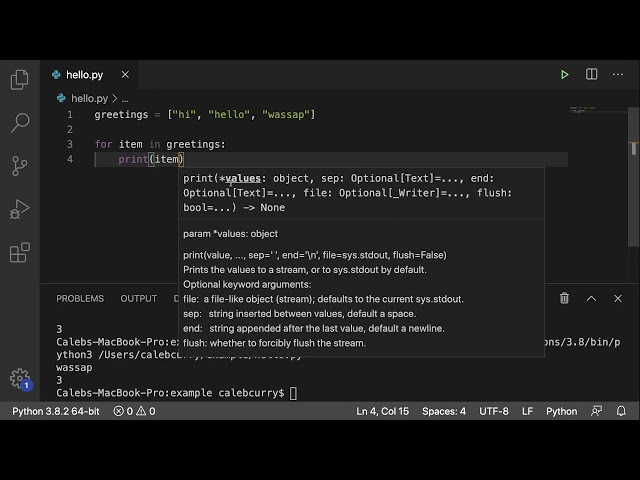
Task: Change file encoding via UTF-8
Action: point(494,411)
